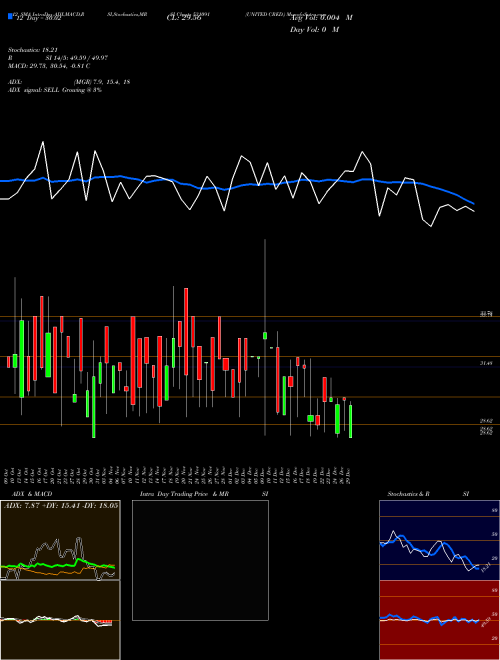500x660 pixels.
Task: Click the first date label on the axis
Action: [x=7, y=474]
